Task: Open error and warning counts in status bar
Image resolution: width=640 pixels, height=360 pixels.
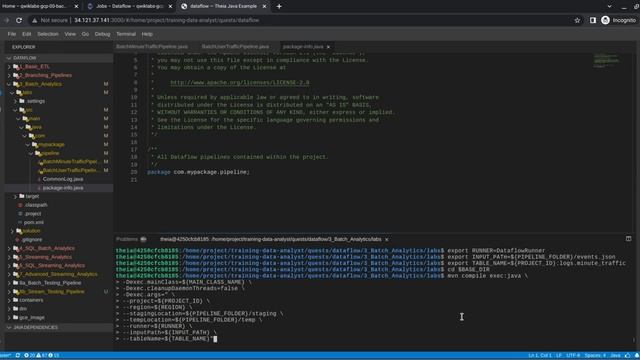Action: click(41, 356)
